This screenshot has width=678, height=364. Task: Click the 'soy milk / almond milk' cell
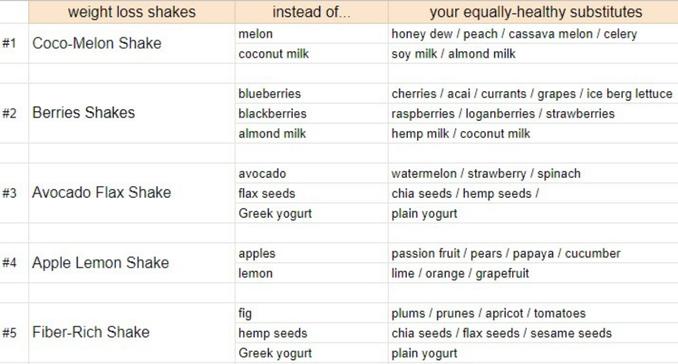pyautogui.click(x=533, y=54)
